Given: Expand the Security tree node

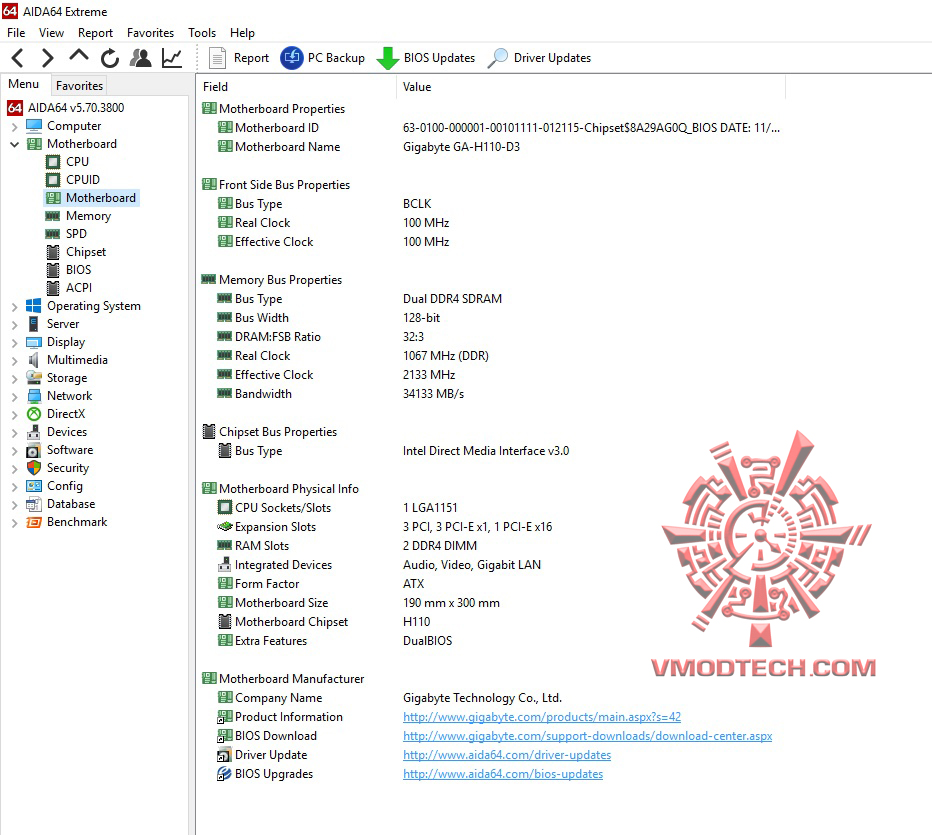Looking at the screenshot, I should tap(14, 469).
